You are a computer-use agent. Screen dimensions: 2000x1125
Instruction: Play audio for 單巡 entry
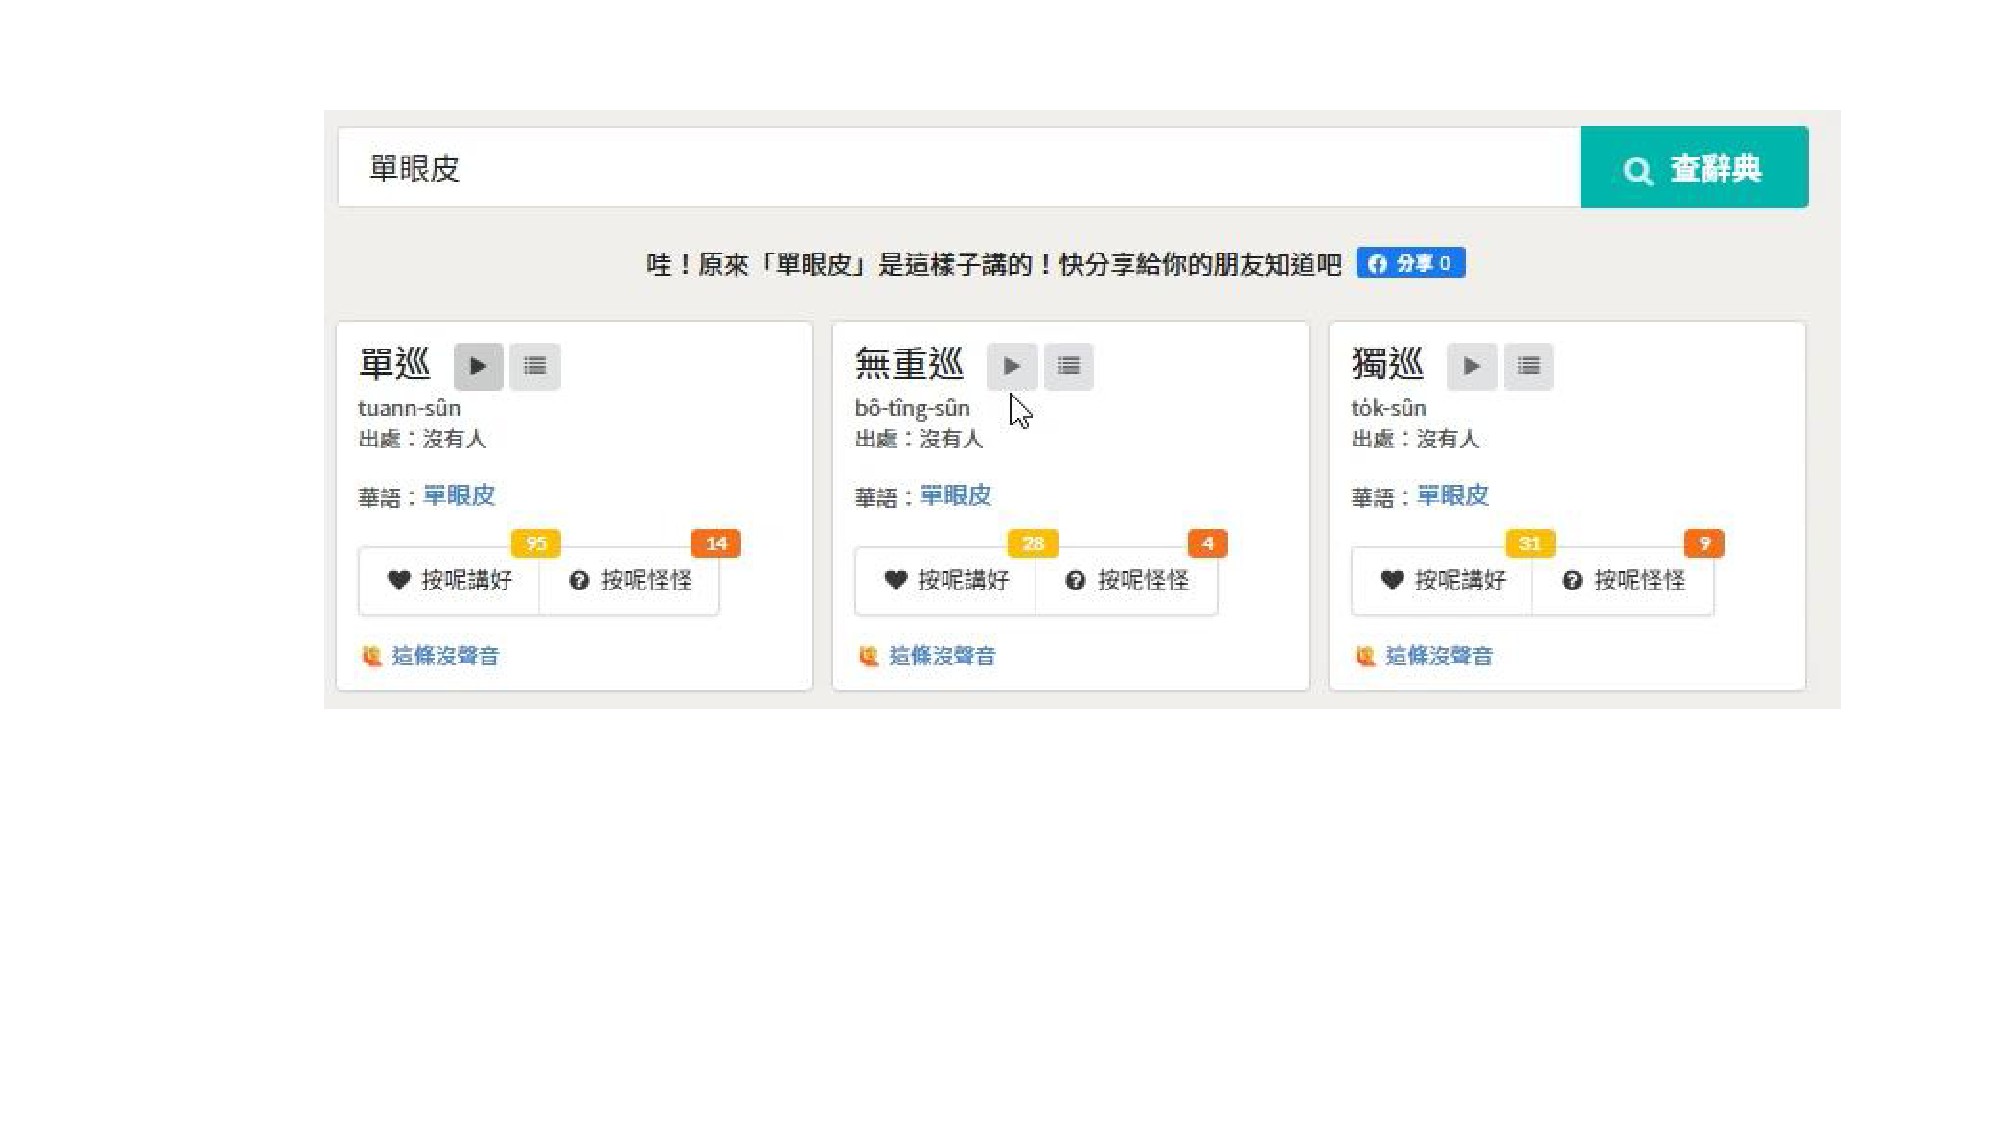pos(478,366)
